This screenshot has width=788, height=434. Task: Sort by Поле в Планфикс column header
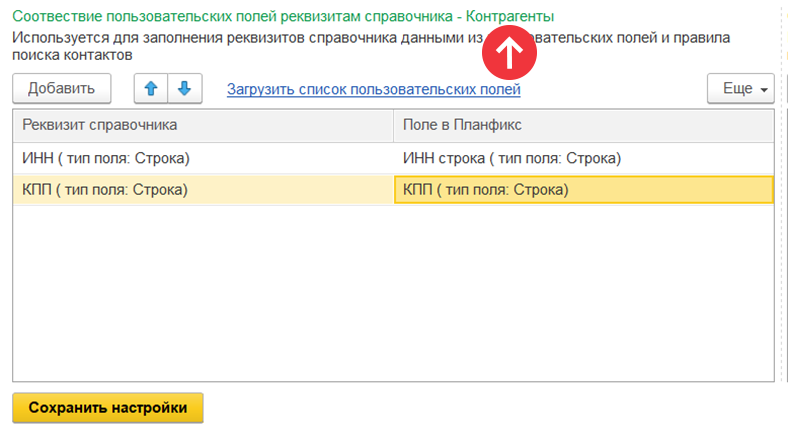pos(583,126)
